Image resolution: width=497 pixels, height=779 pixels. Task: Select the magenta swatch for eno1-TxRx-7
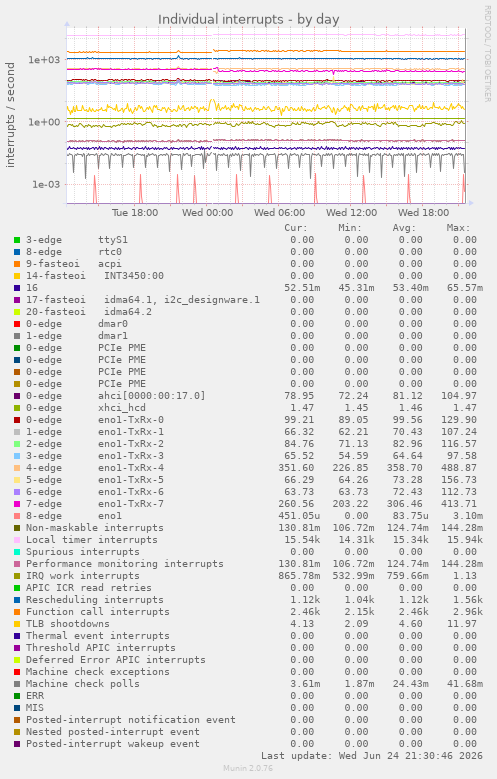(x=17, y=504)
